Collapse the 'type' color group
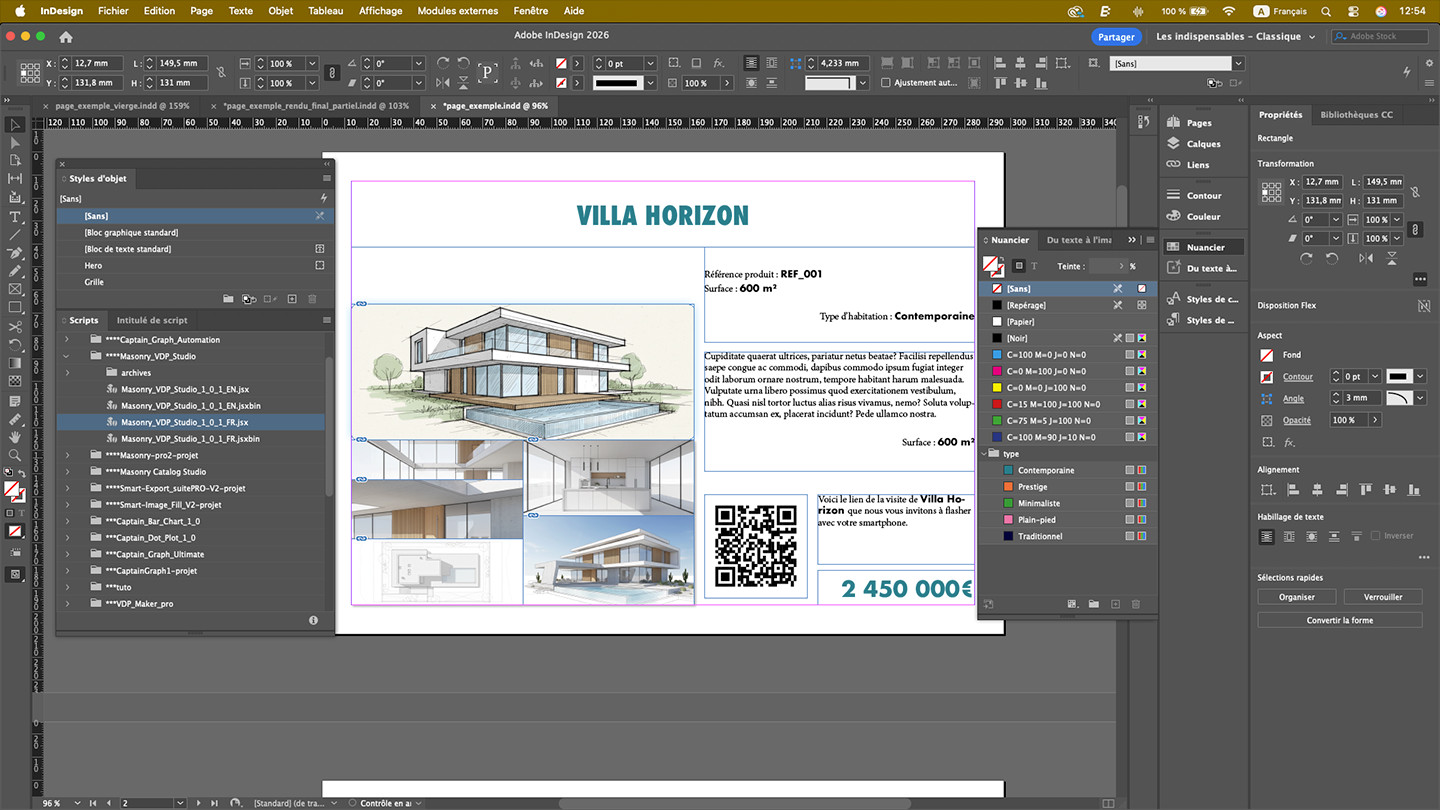 986,454
